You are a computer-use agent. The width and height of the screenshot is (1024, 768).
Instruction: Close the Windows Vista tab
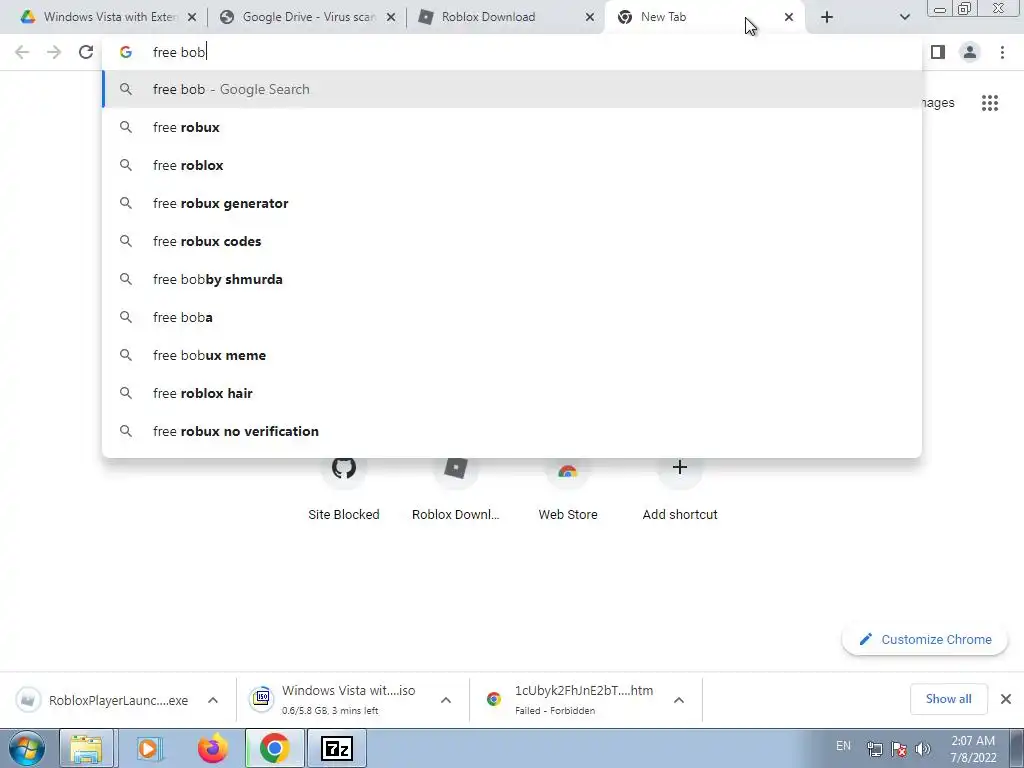pos(192,18)
